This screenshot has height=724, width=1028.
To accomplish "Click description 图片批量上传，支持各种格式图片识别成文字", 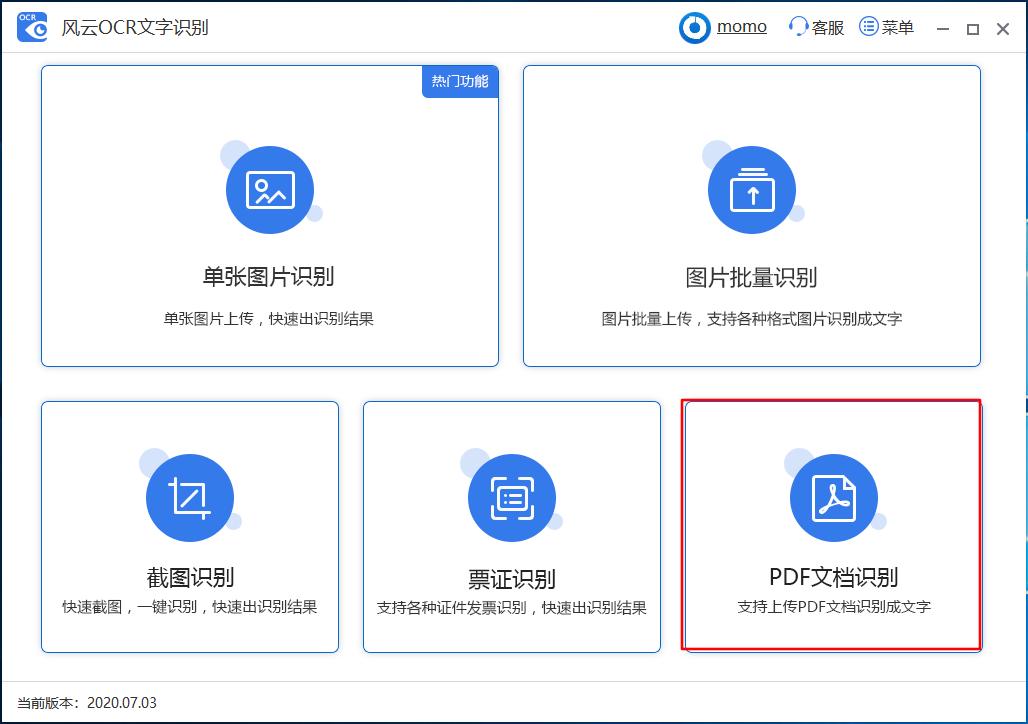I will [x=752, y=318].
